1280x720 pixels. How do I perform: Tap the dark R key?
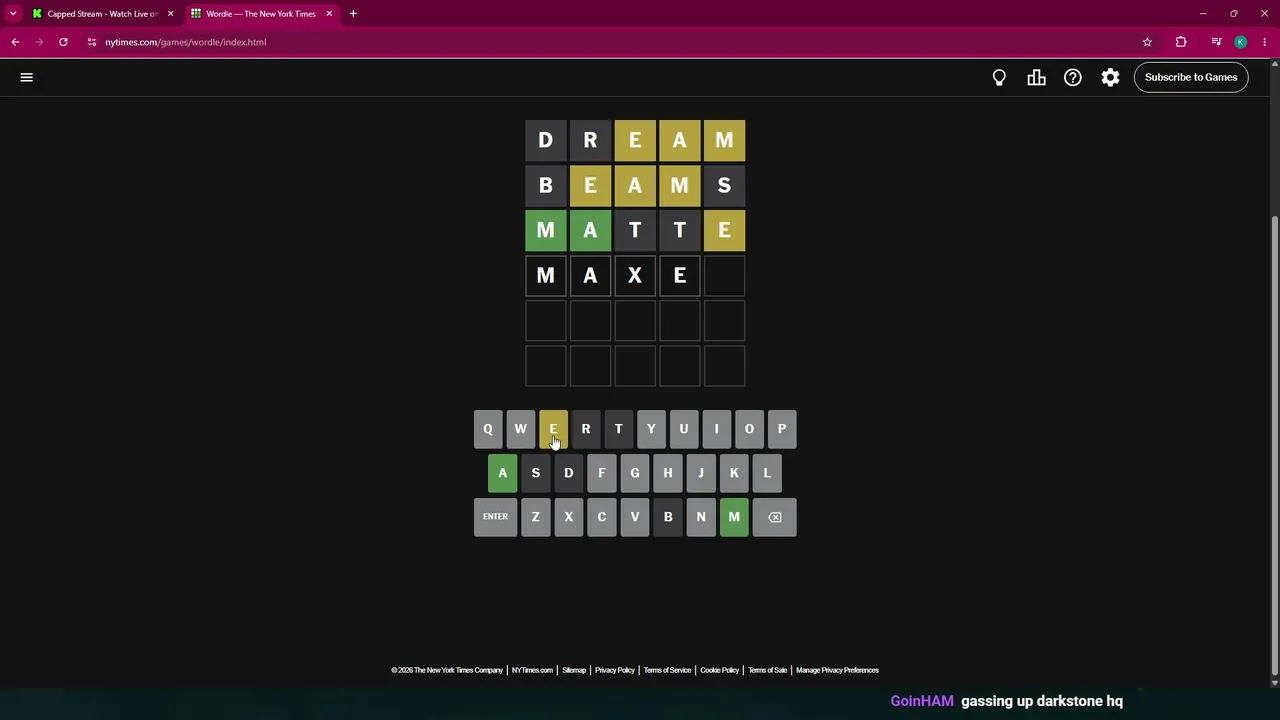586,429
